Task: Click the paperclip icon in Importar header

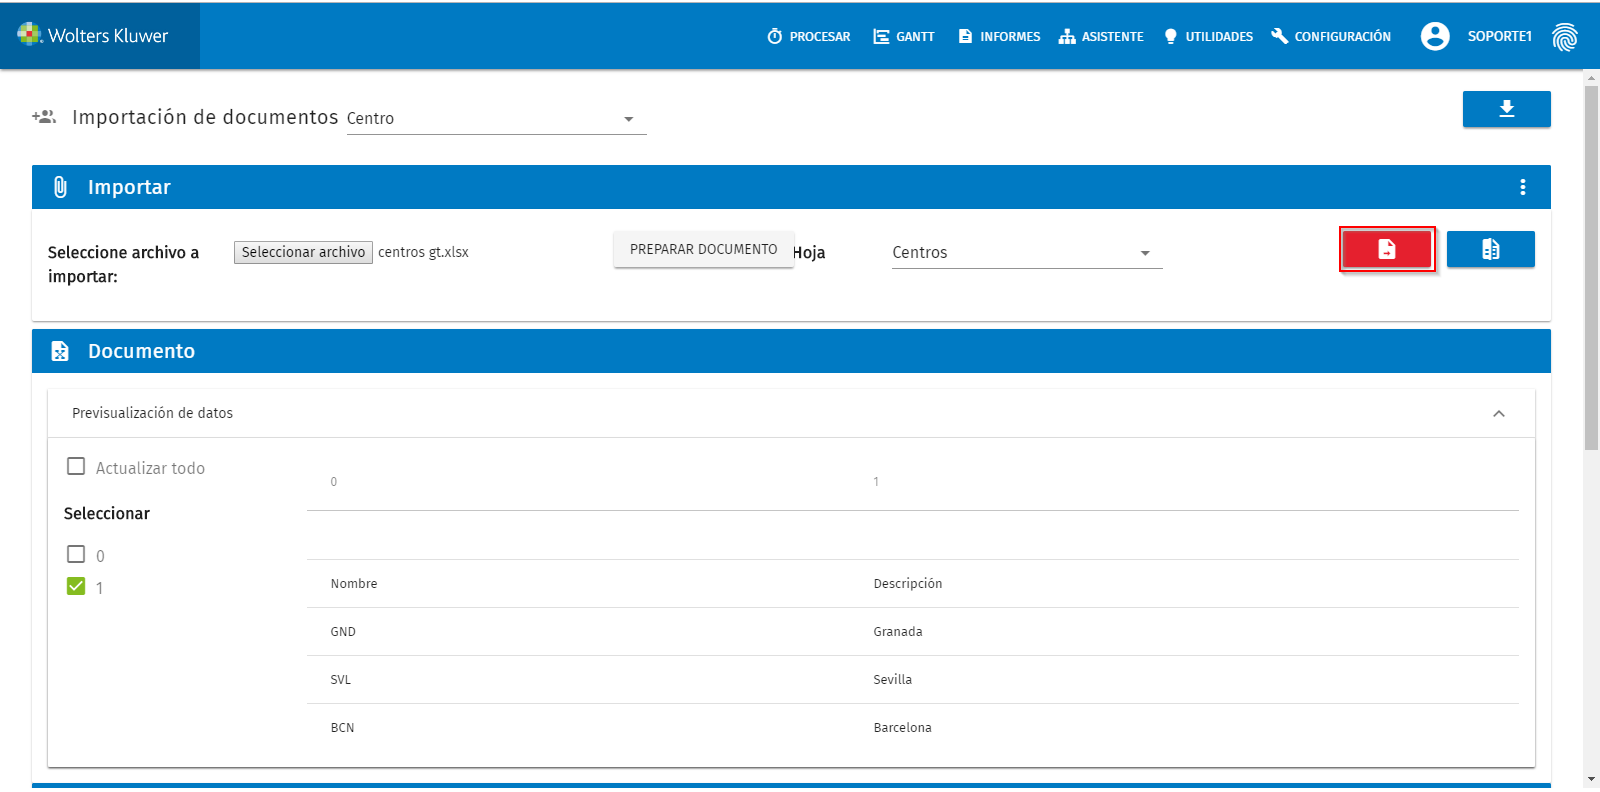Action: pos(60,187)
